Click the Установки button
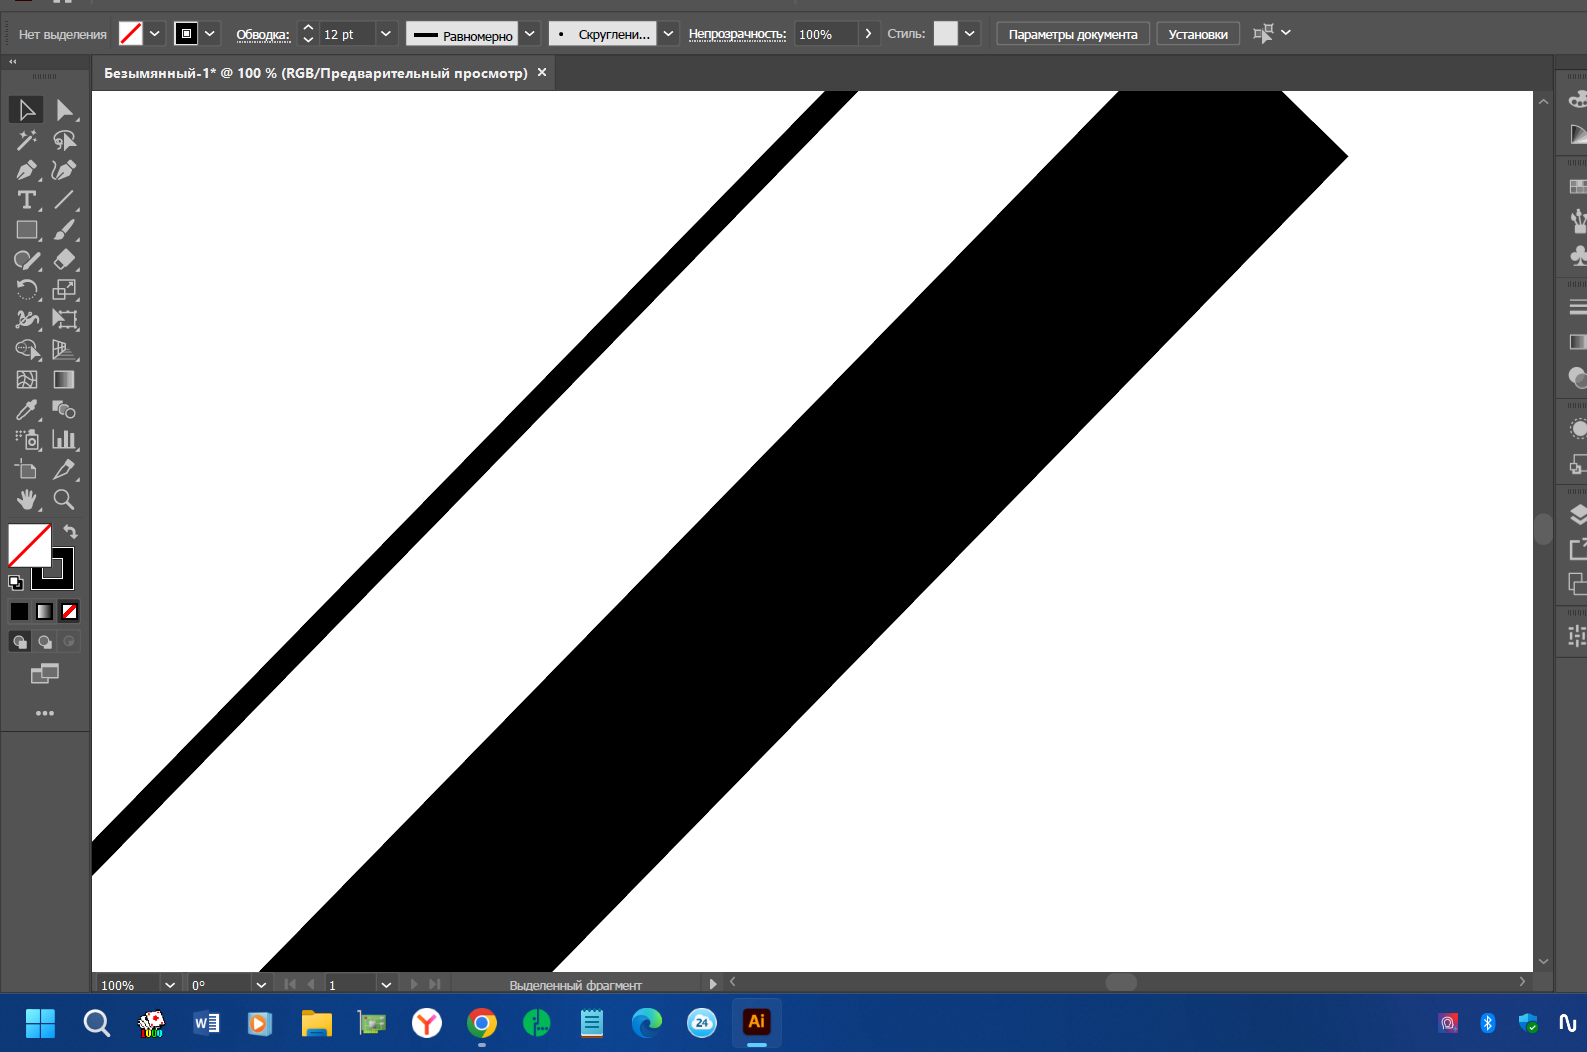1587x1052 pixels. coord(1198,34)
